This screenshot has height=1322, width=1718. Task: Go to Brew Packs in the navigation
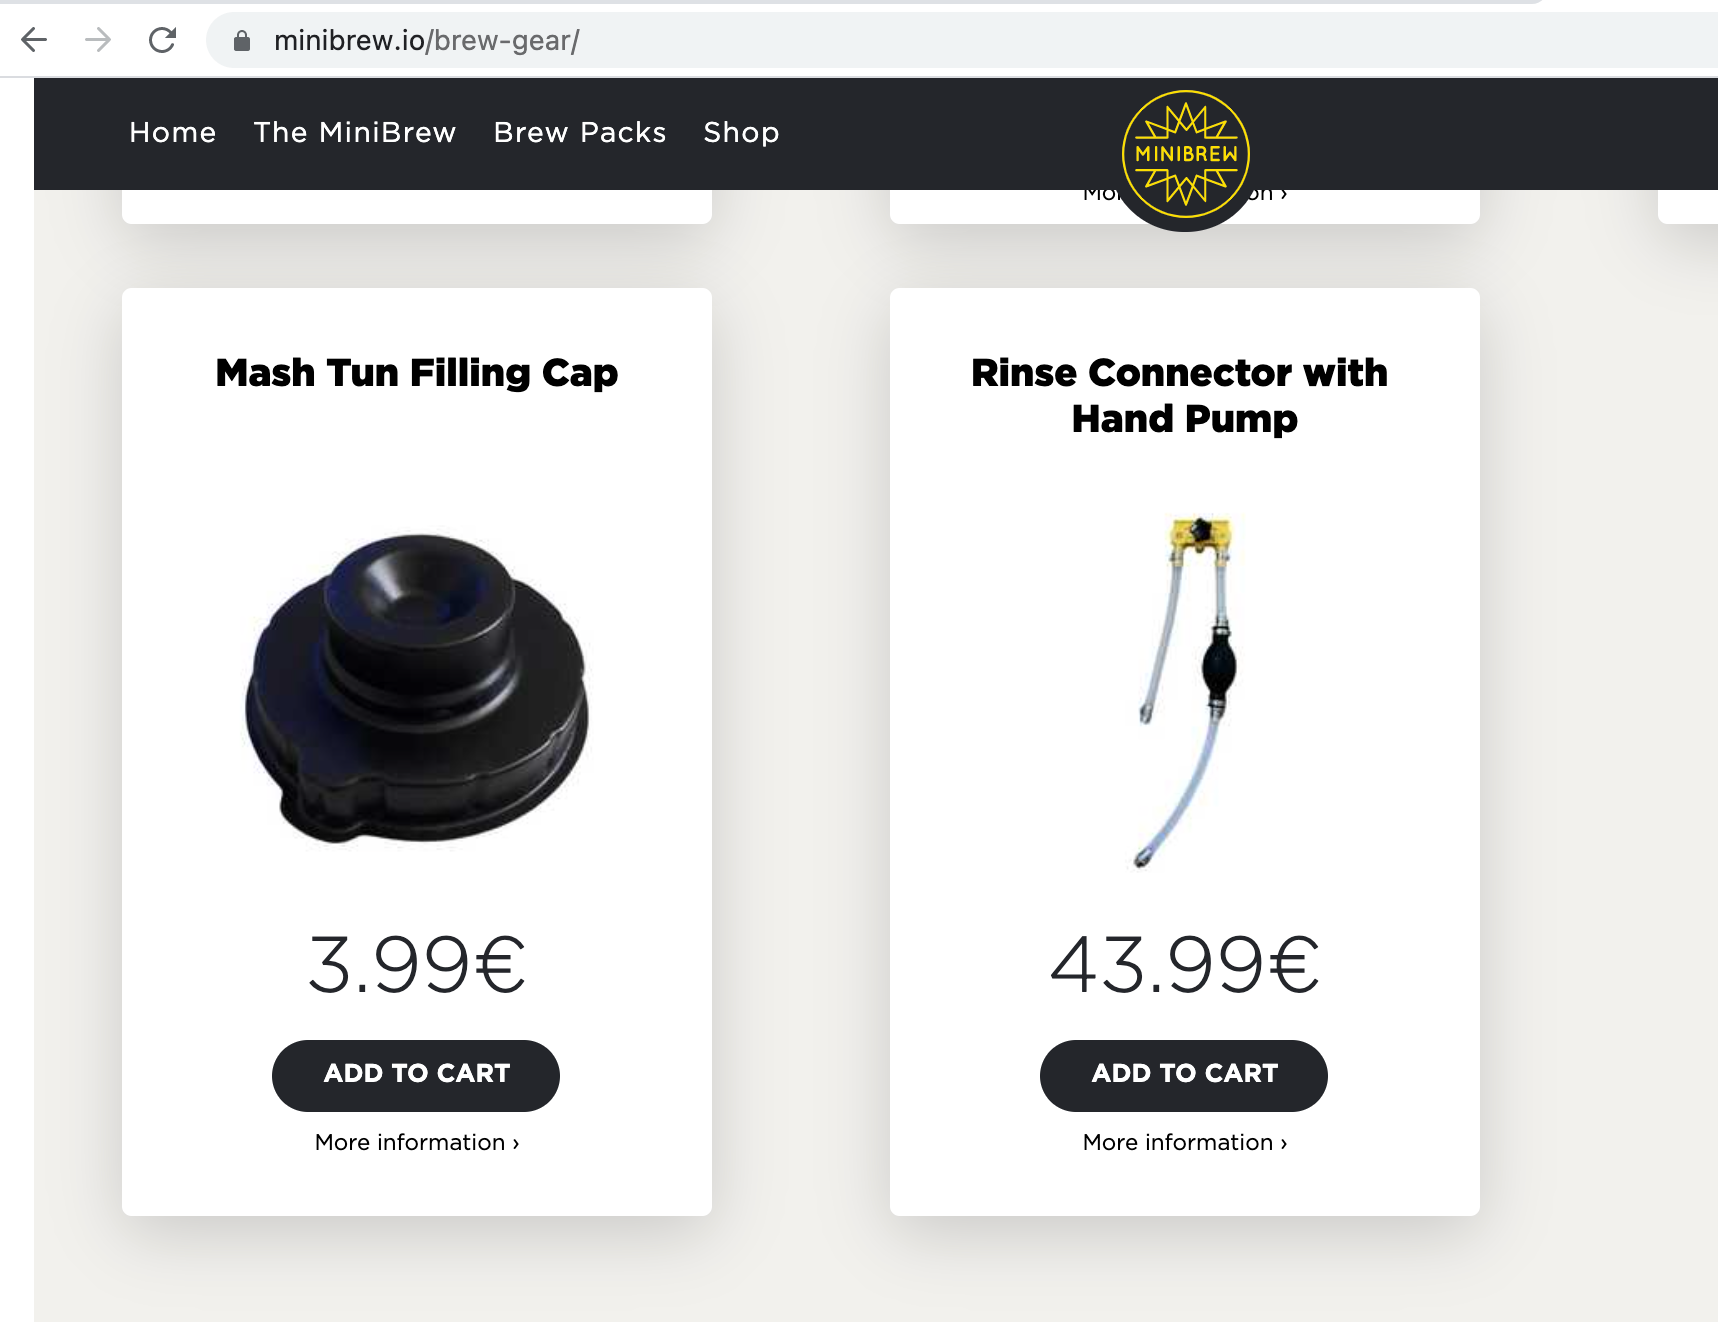[x=580, y=133]
